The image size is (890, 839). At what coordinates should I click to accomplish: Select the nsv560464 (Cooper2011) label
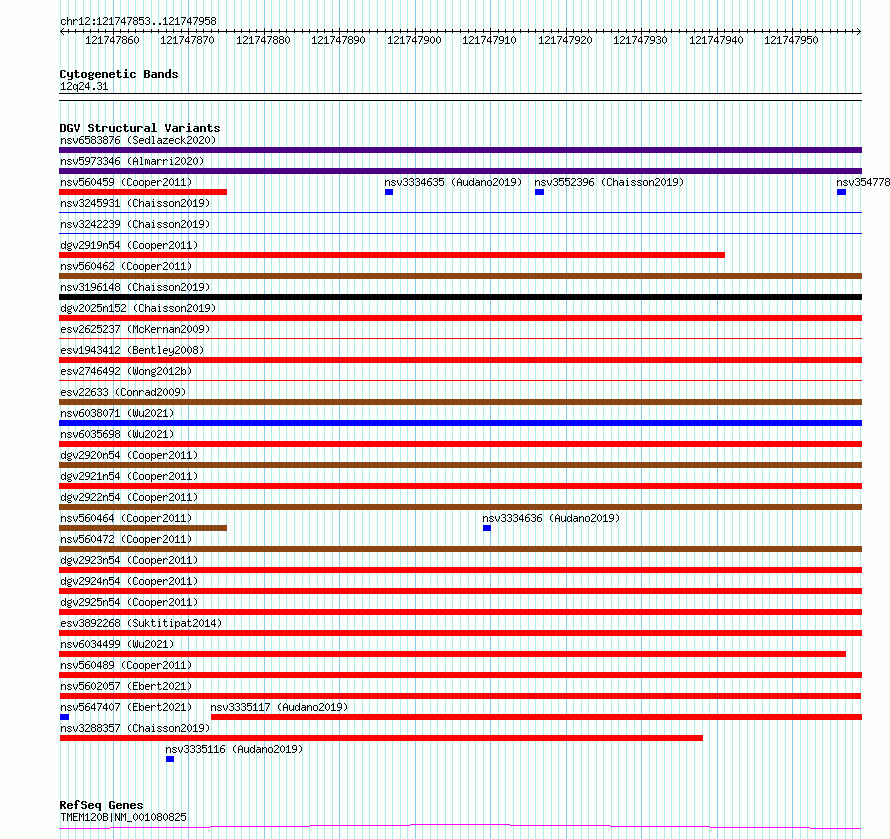126,518
